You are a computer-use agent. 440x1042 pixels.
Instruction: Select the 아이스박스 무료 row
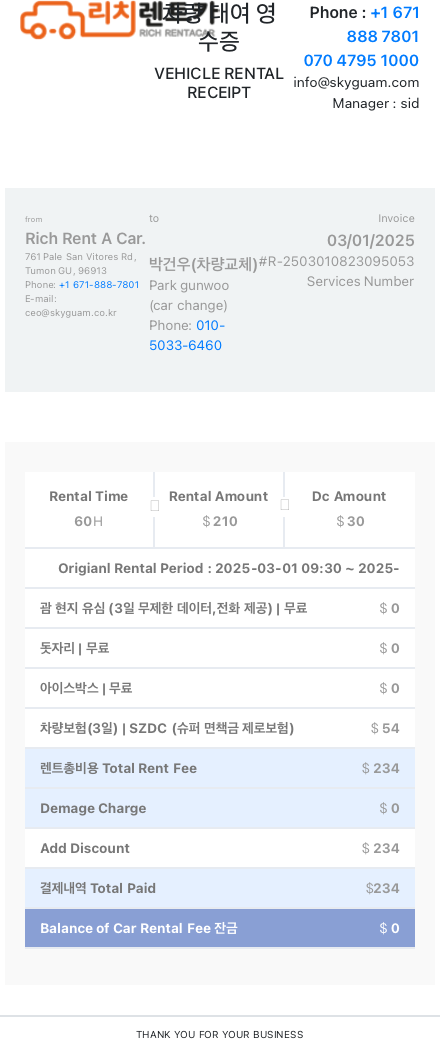tap(220, 688)
